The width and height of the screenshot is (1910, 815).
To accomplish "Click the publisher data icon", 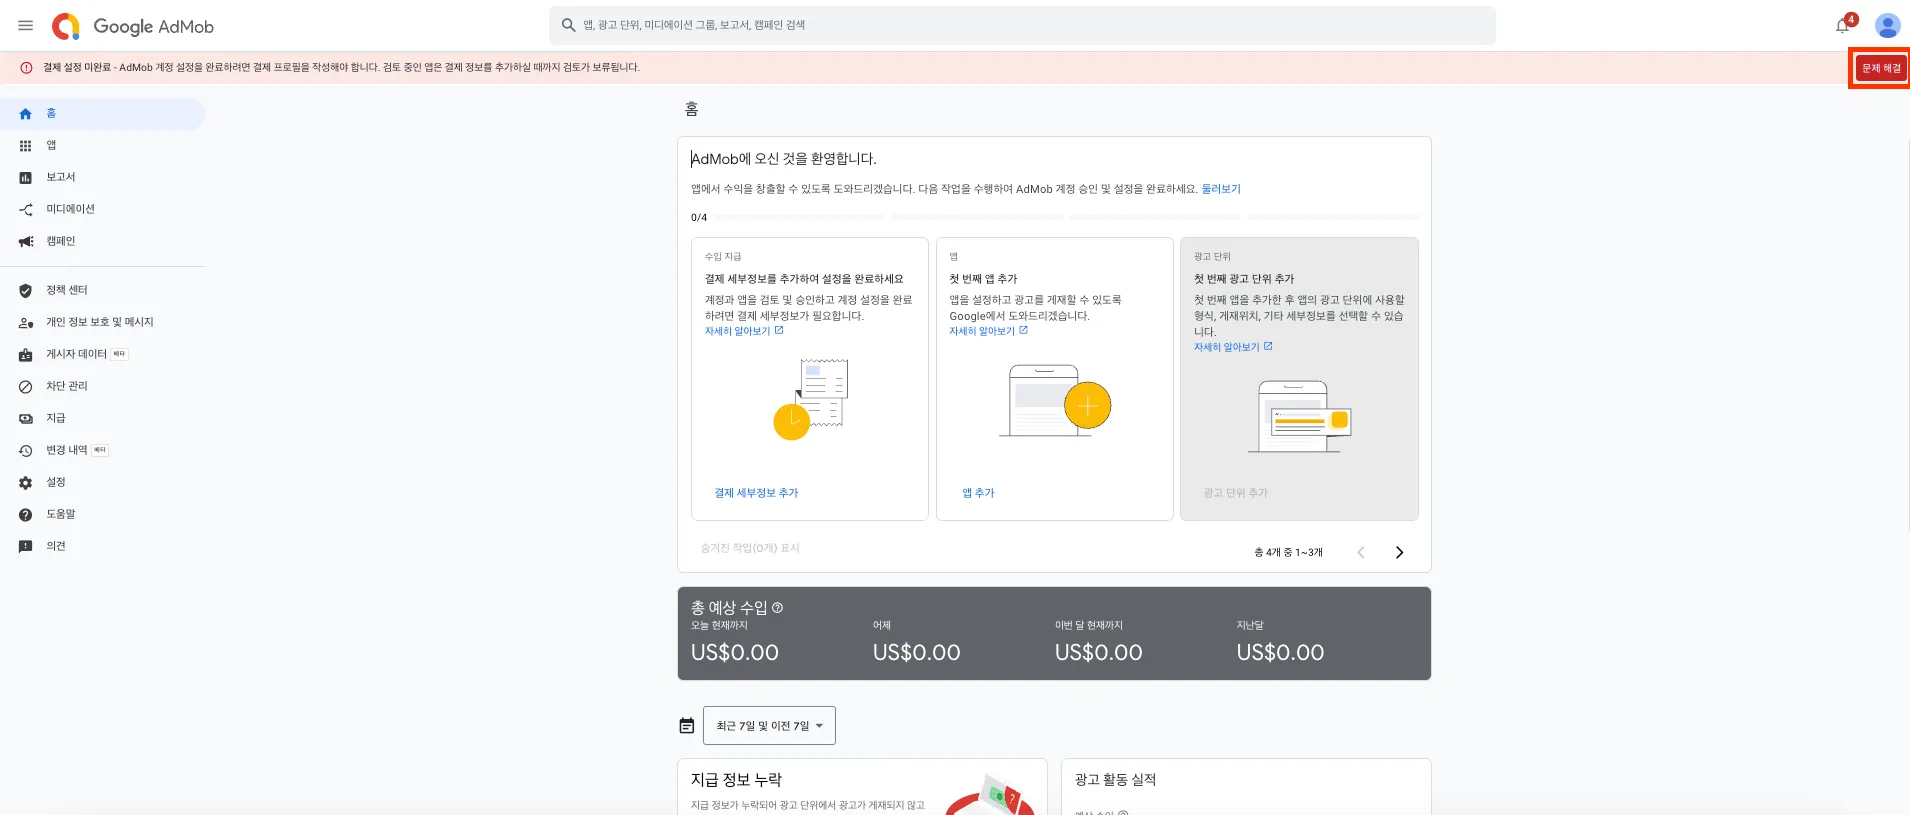I will point(26,355).
